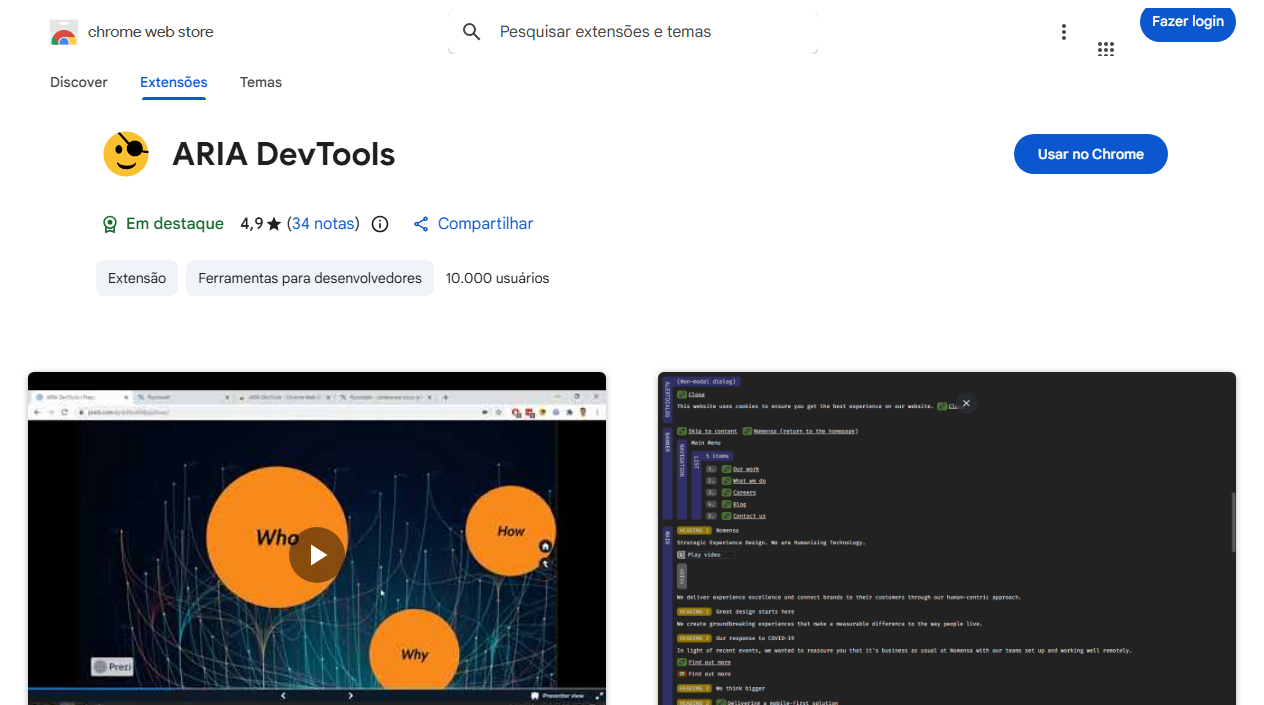This screenshot has width=1264, height=705.
Task: Switch to the Temas tab
Action: point(260,82)
